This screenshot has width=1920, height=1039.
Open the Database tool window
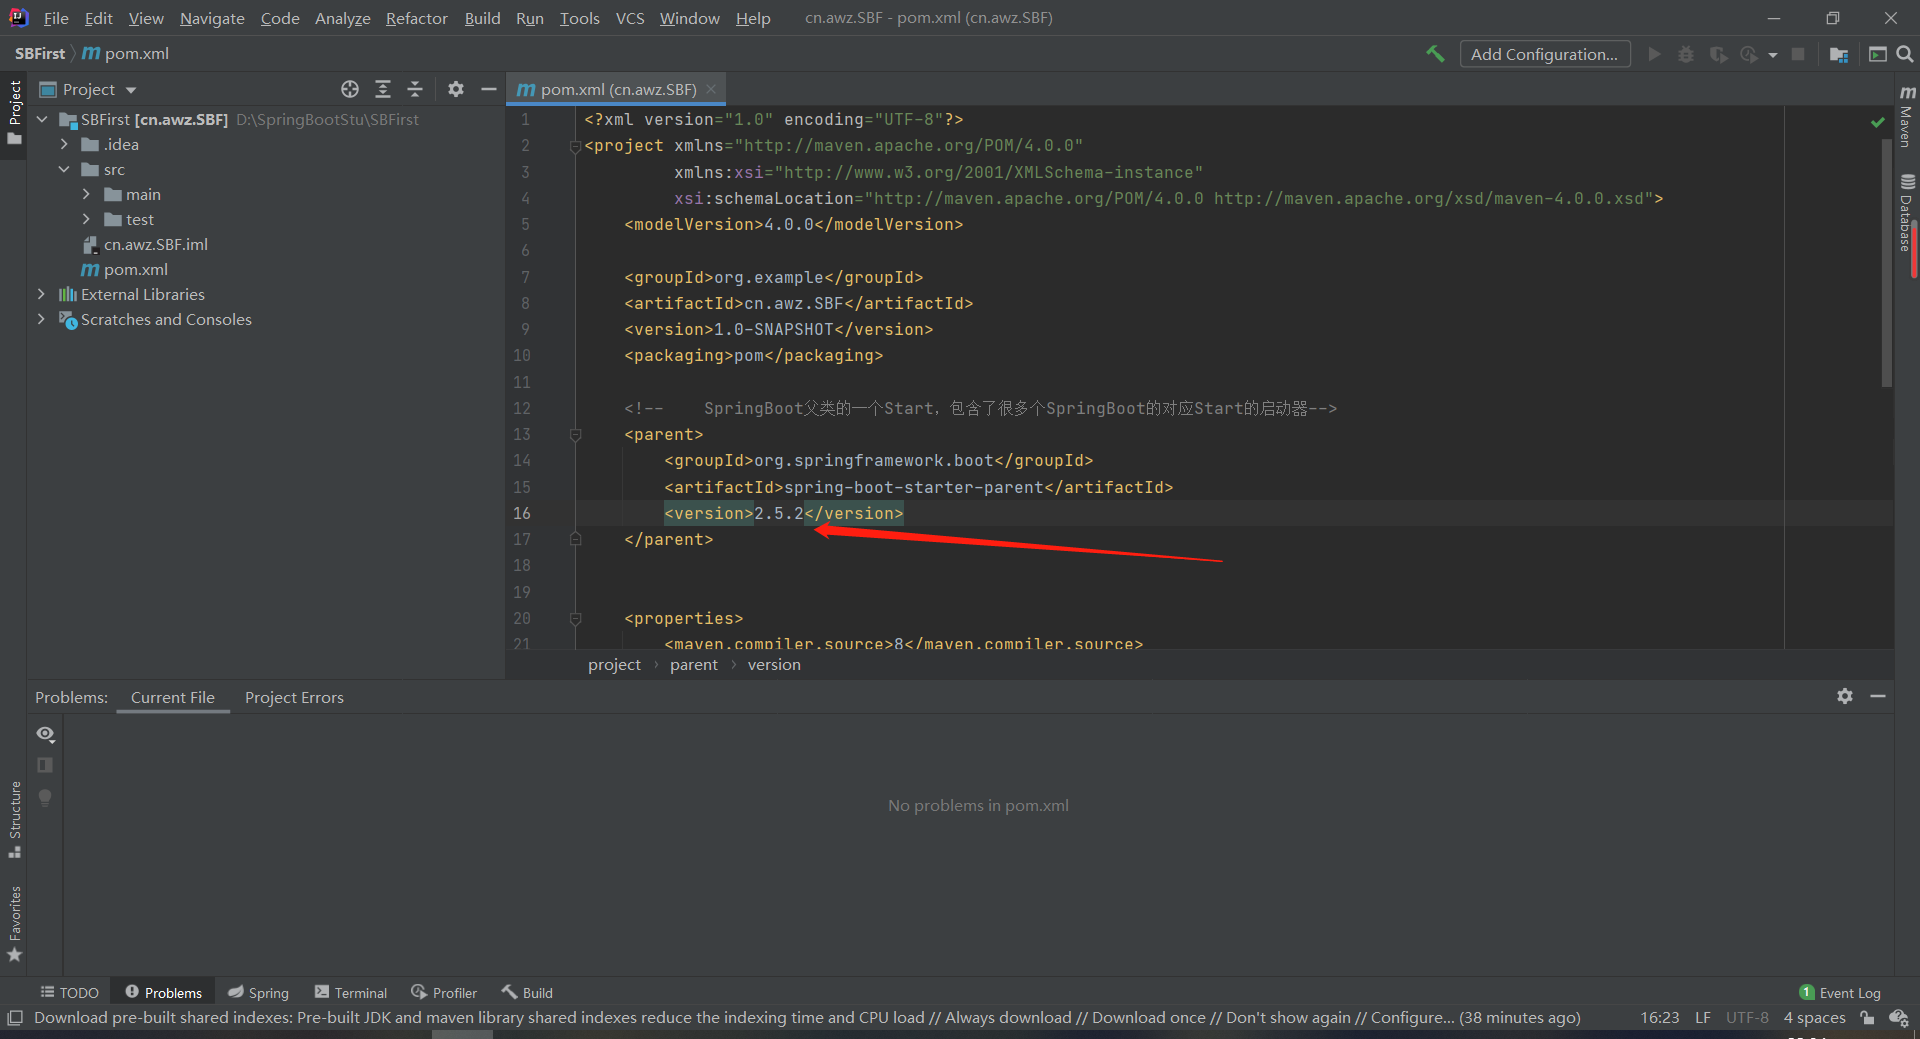[1907, 212]
